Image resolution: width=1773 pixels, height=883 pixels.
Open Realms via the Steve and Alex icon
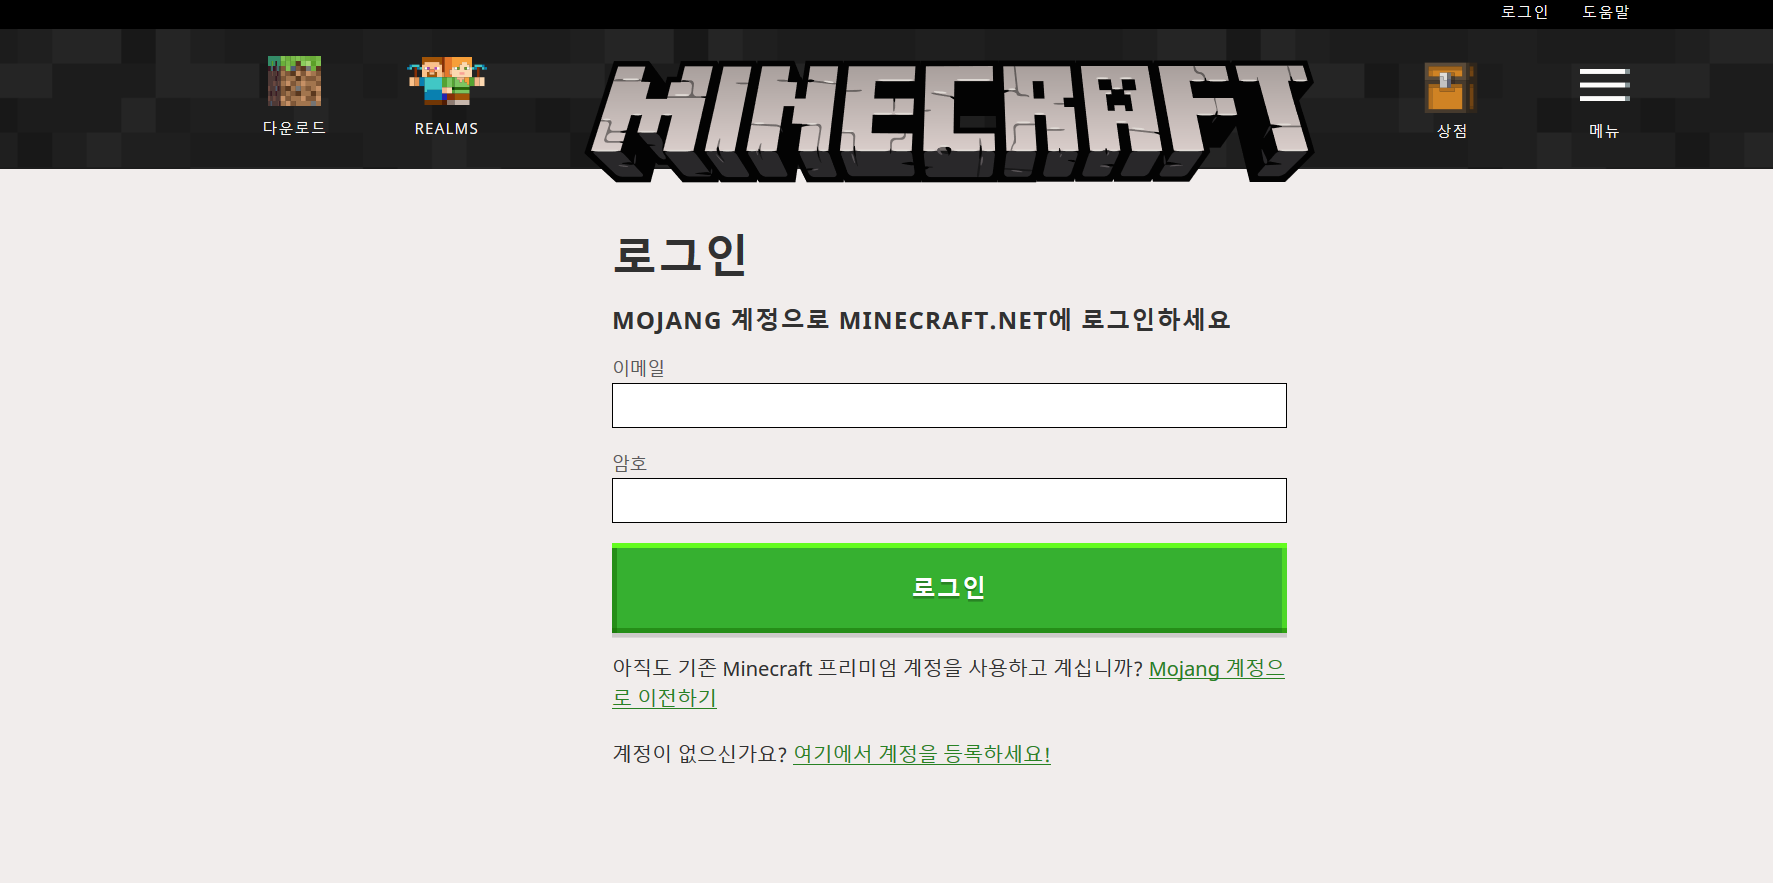(446, 81)
